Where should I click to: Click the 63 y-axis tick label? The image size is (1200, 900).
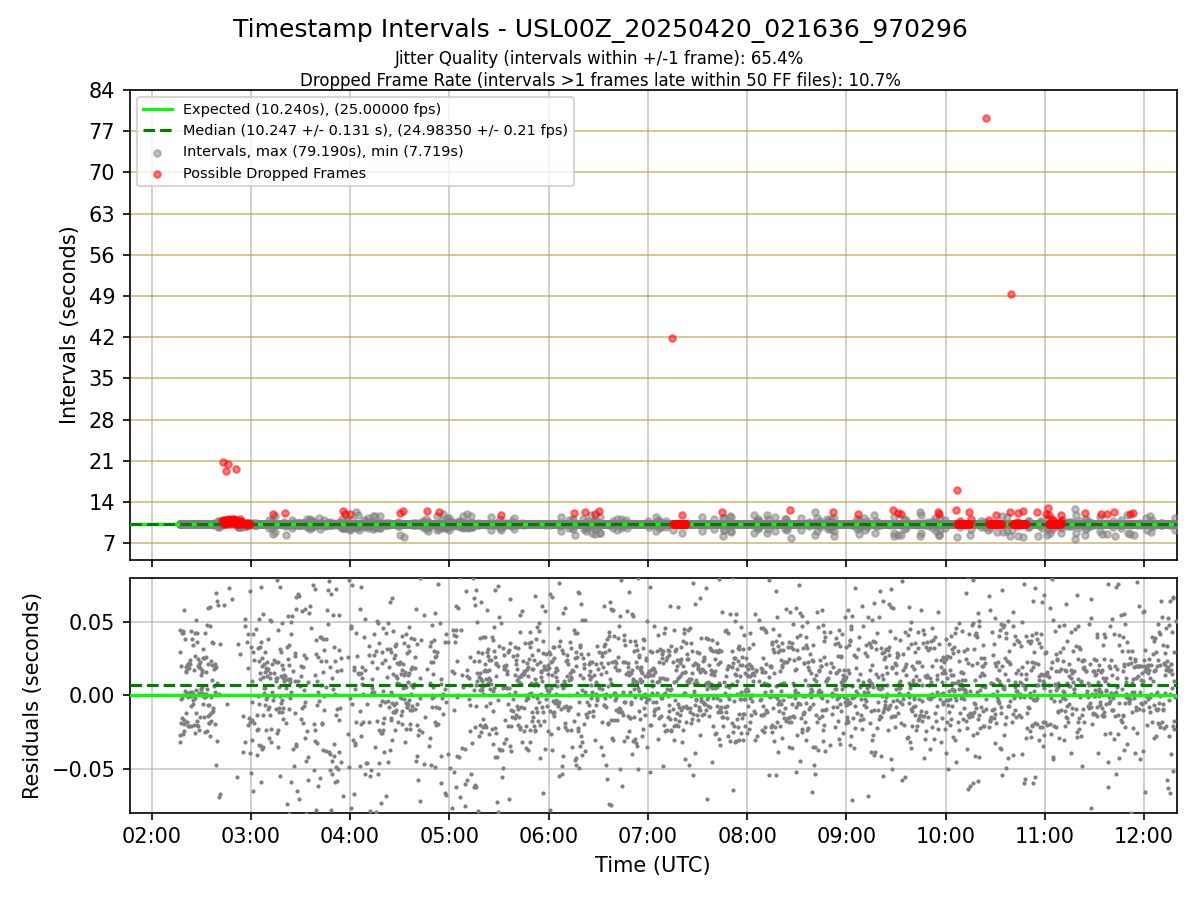point(103,214)
